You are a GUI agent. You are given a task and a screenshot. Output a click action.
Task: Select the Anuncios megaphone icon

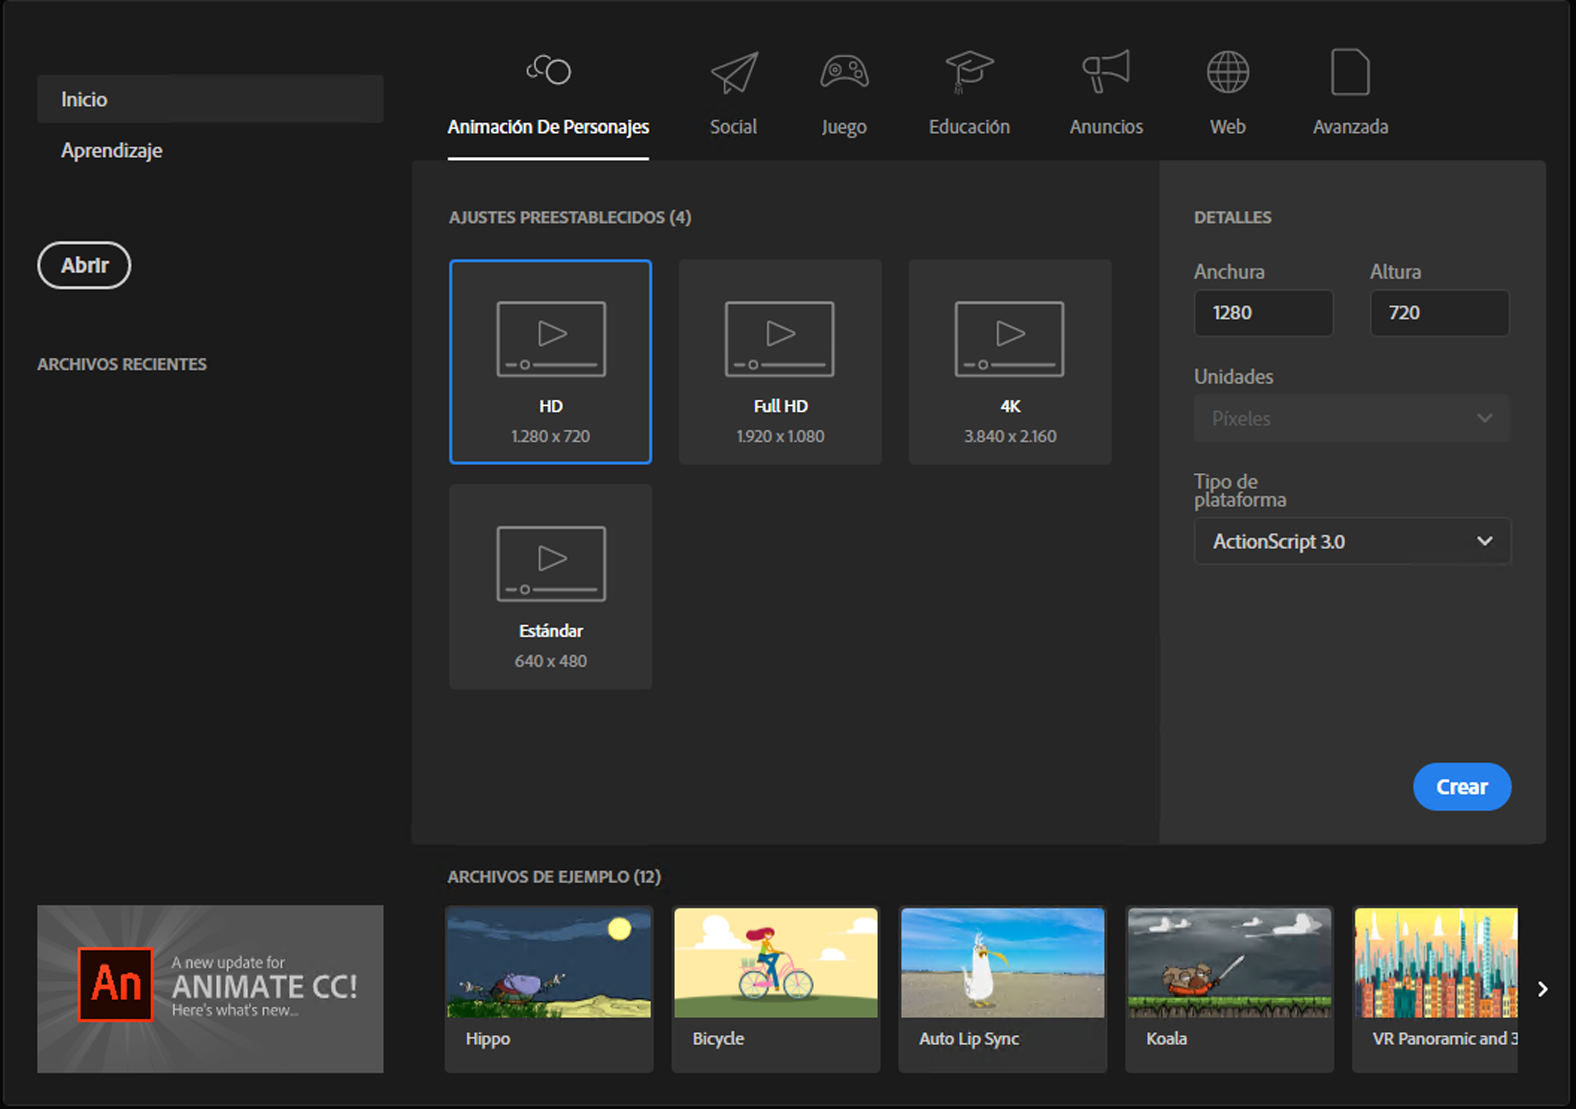[1106, 72]
